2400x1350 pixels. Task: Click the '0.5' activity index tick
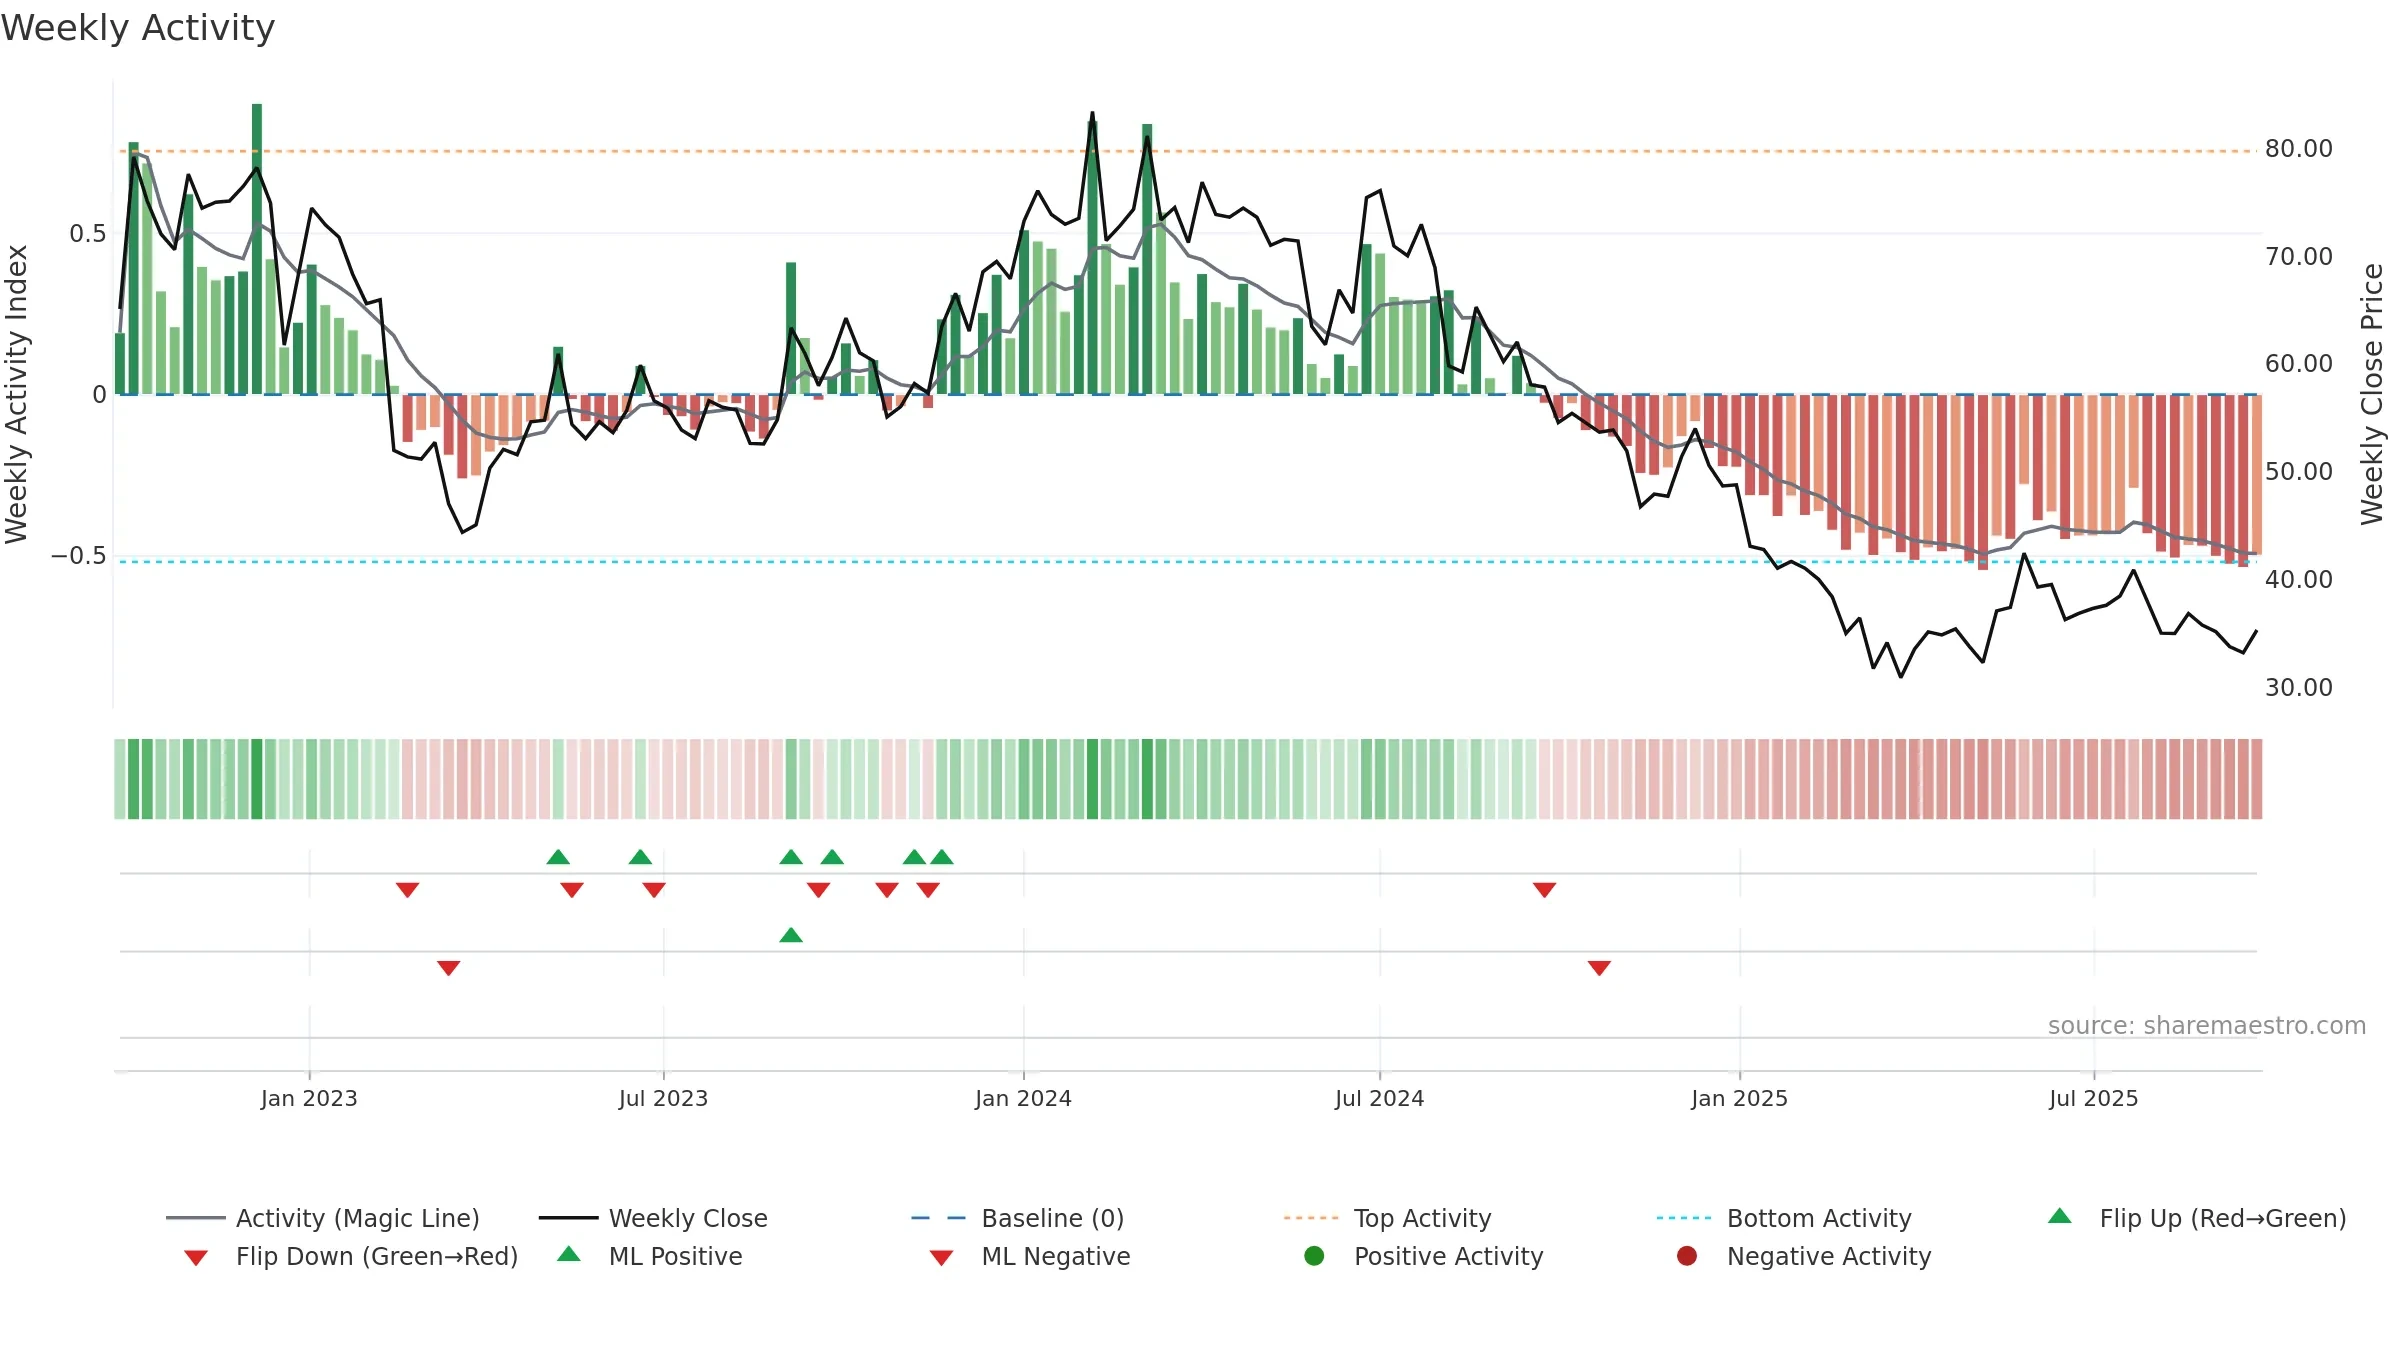[87, 234]
